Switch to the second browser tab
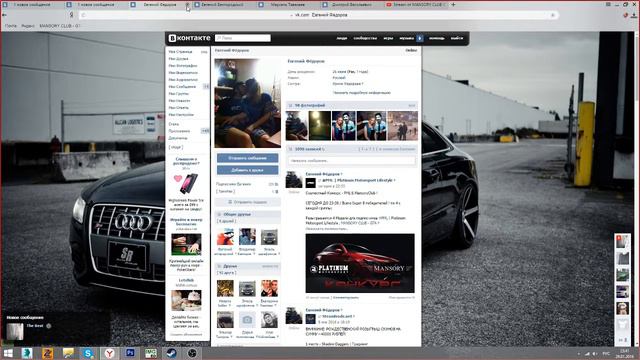The height and width of the screenshot is (360, 640). coord(96,4)
